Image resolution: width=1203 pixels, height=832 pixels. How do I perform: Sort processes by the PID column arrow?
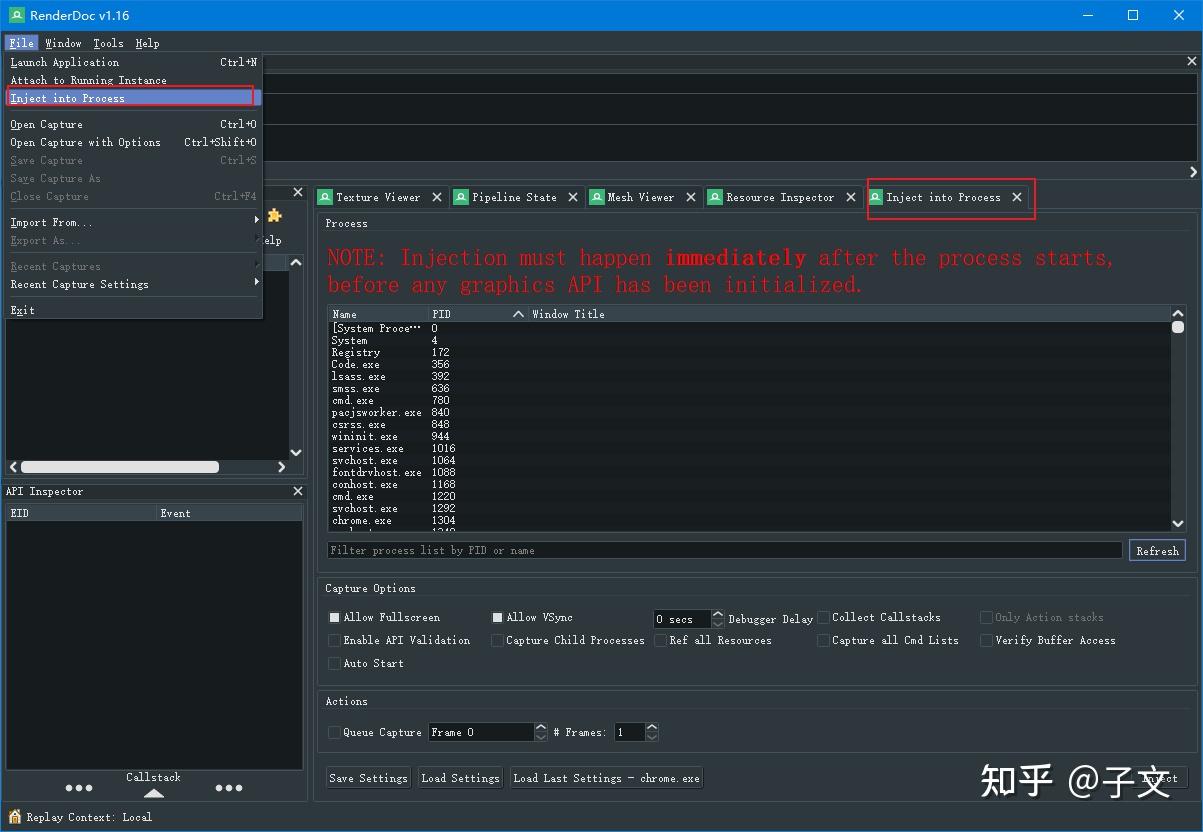pos(516,313)
